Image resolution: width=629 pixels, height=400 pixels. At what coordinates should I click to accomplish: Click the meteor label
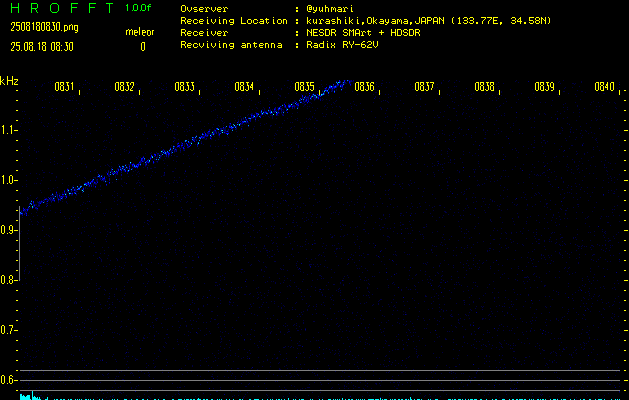[140, 32]
